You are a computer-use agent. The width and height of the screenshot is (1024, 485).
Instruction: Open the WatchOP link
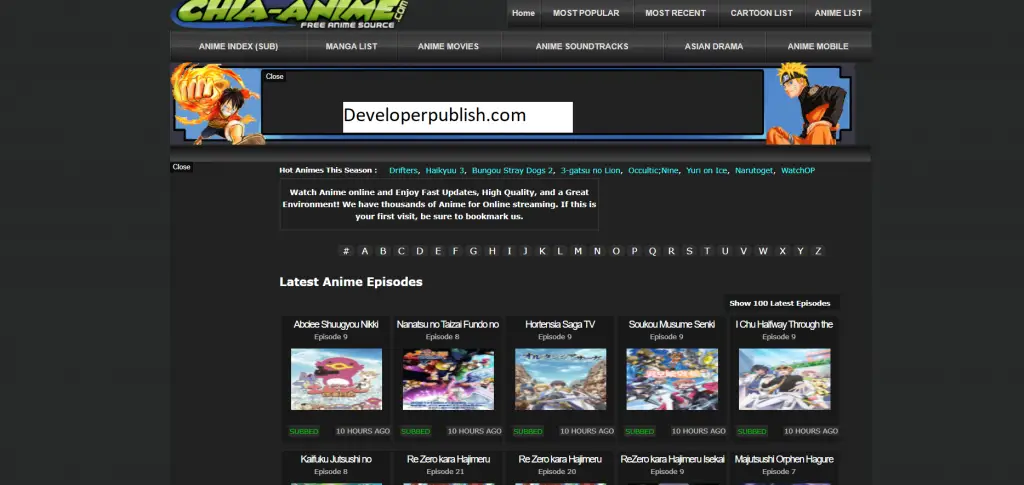798,170
